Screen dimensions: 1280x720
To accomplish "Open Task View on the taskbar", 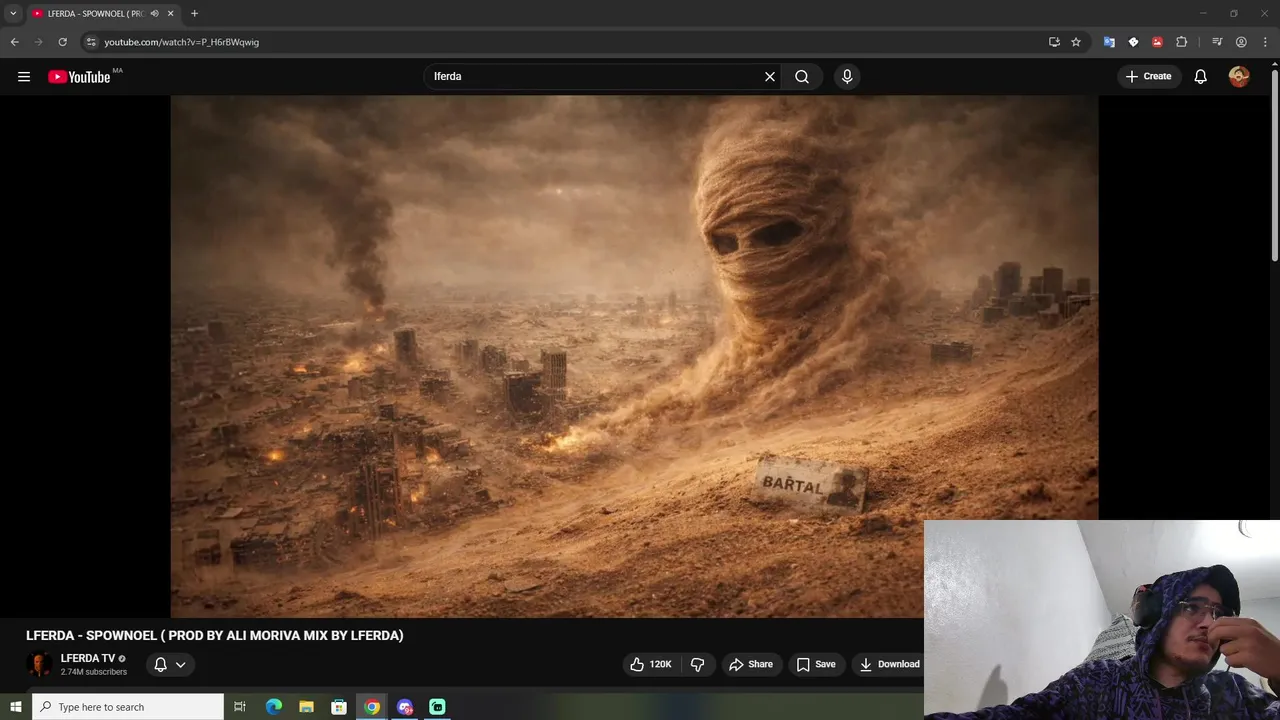I will tap(240, 707).
